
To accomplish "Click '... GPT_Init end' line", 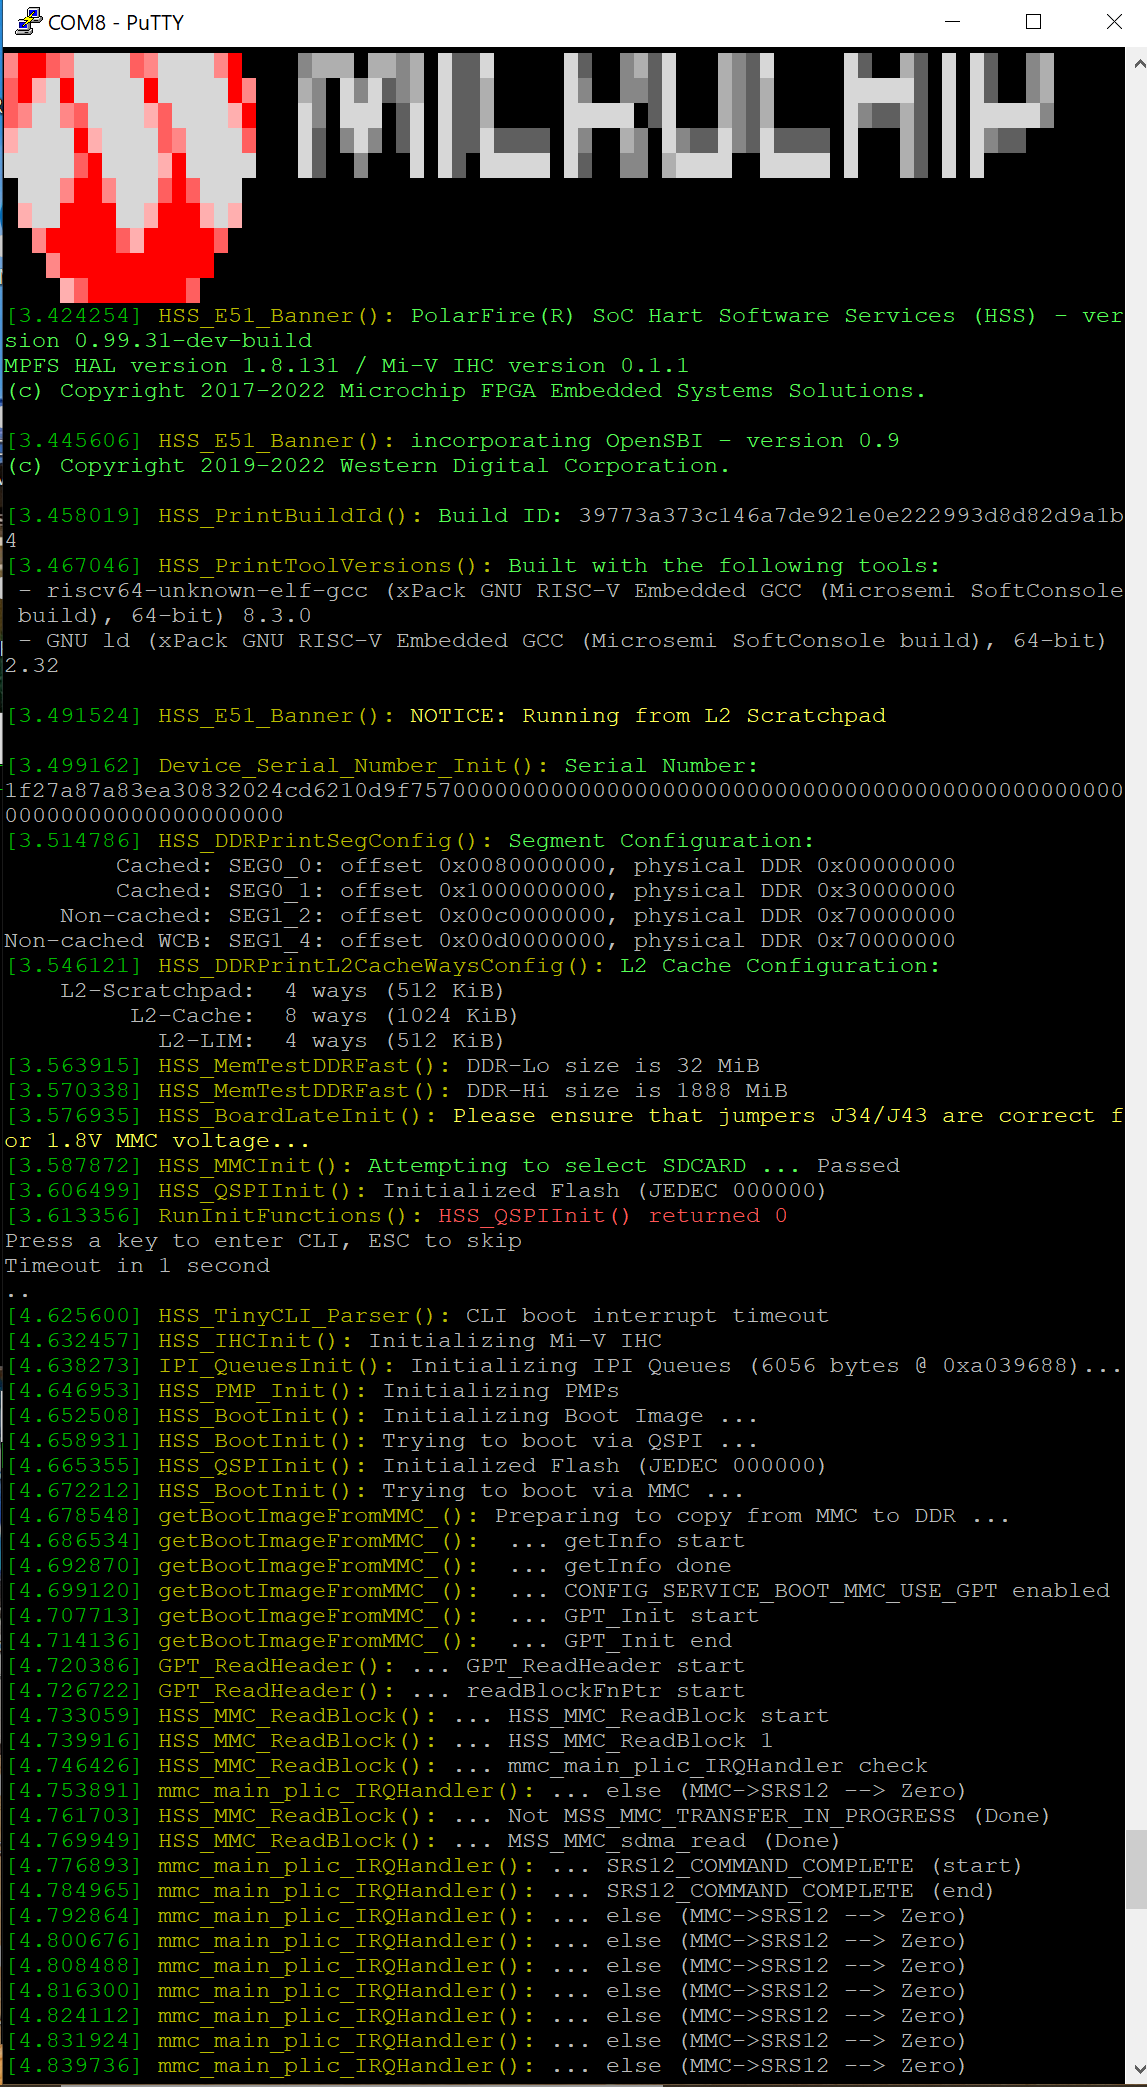I will coord(620,1640).
